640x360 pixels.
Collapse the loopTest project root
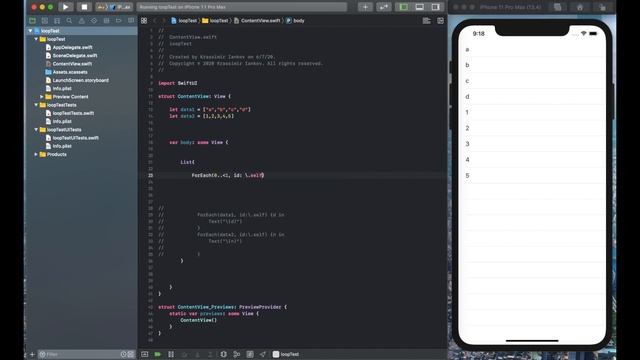tap(30, 31)
